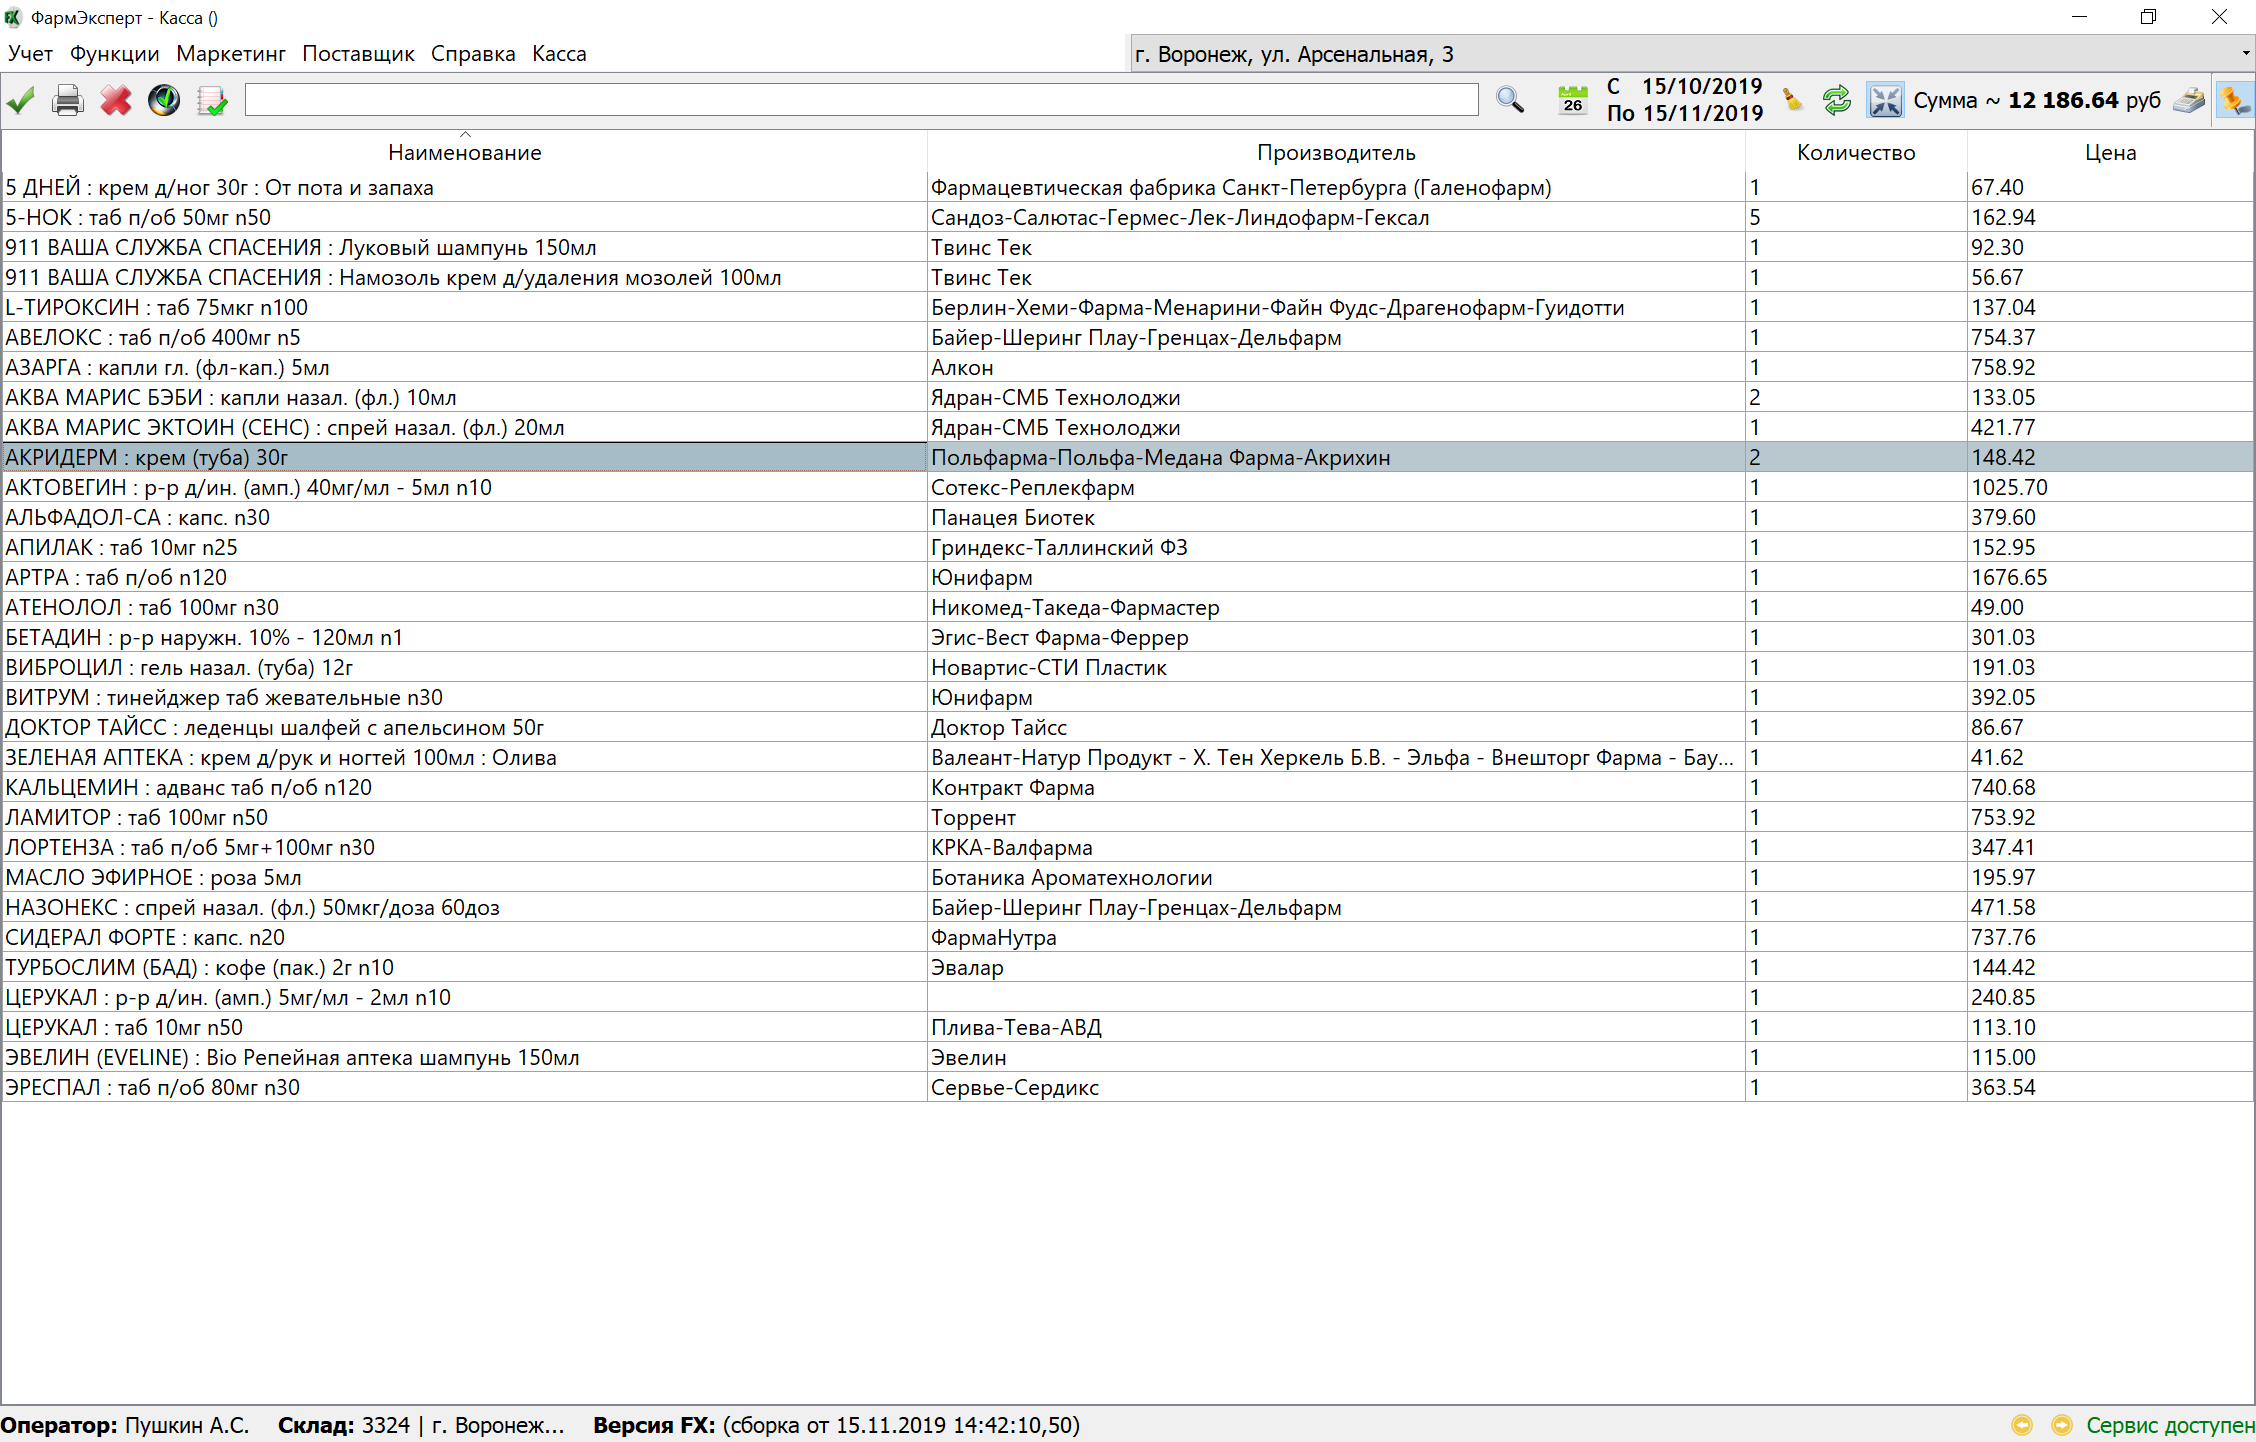Select the АКТОВЕГИН ampoules row
The height and width of the screenshot is (1442, 2256).
pos(248,488)
